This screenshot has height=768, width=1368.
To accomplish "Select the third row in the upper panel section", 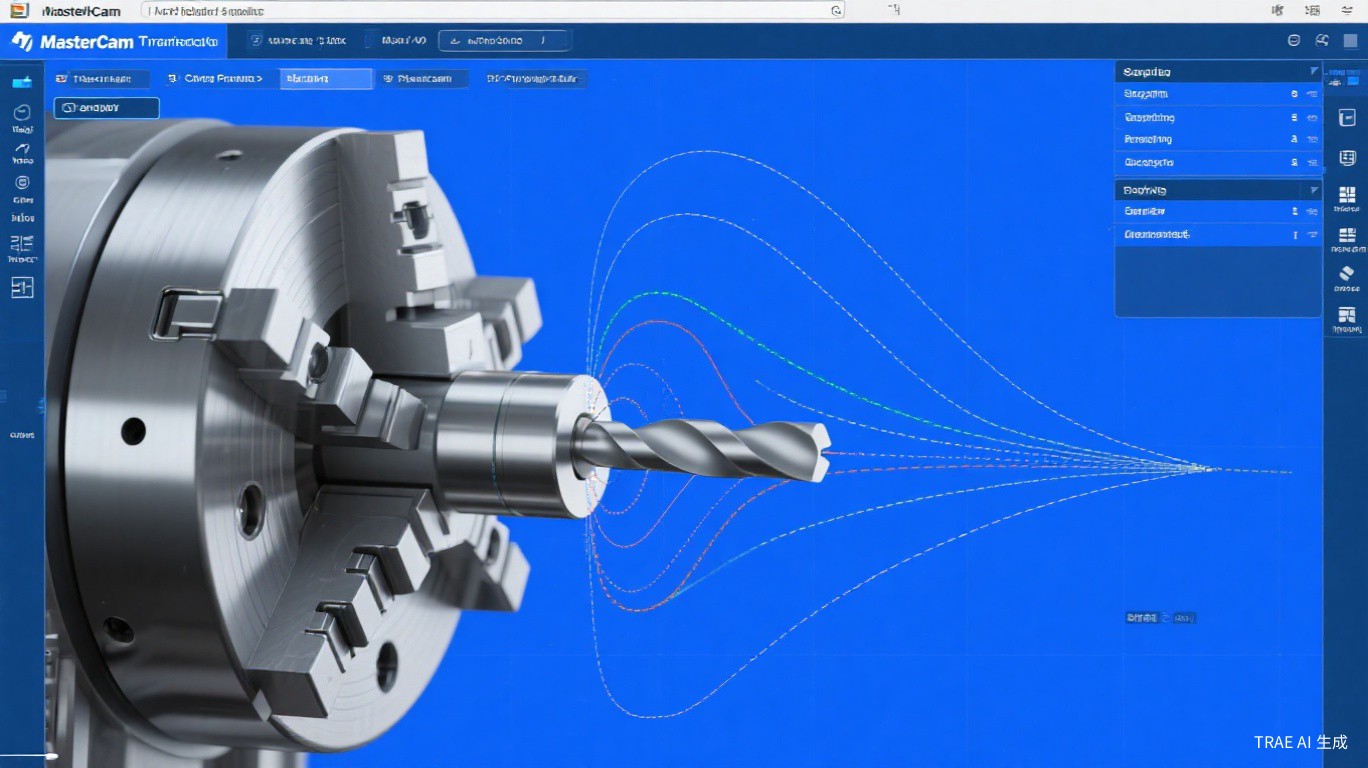I will (1218, 140).
